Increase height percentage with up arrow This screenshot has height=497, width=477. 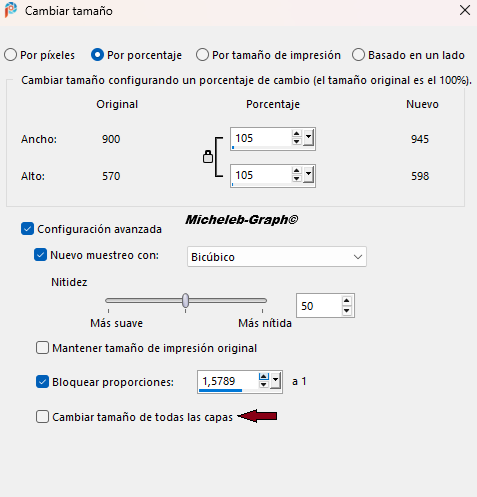pos(296,171)
